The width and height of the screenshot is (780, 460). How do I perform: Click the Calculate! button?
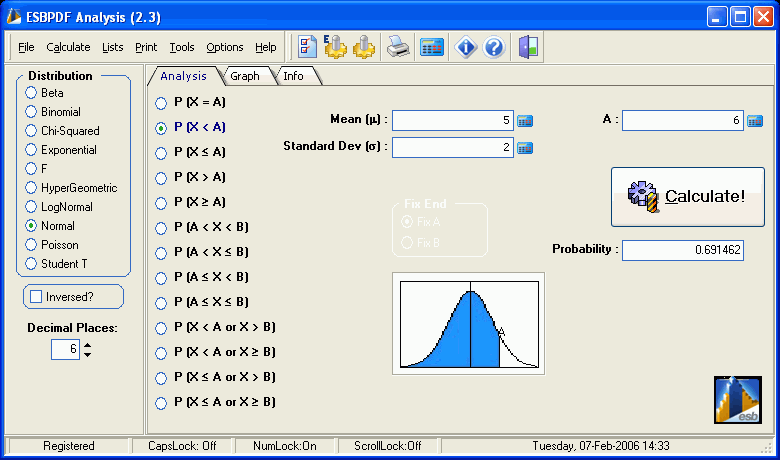coord(688,197)
